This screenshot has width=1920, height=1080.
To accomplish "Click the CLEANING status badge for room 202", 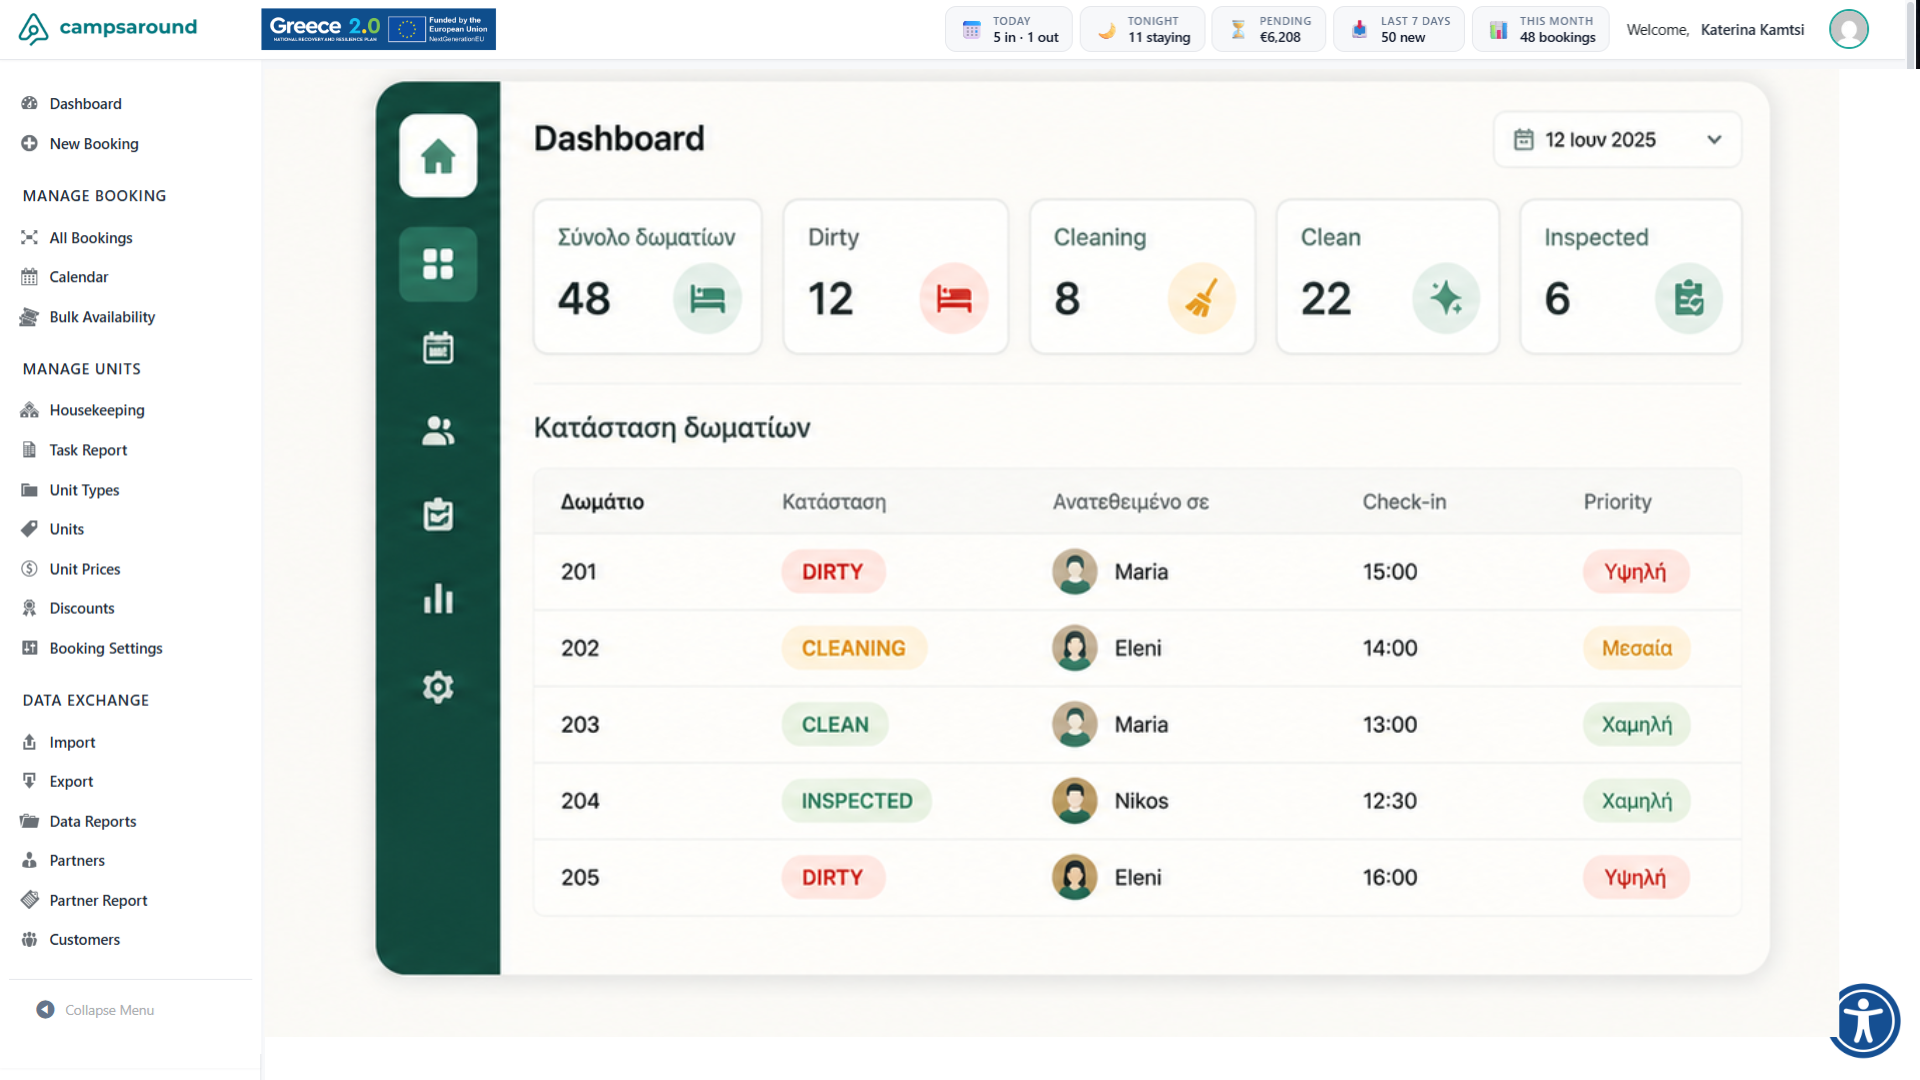I will tap(854, 648).
